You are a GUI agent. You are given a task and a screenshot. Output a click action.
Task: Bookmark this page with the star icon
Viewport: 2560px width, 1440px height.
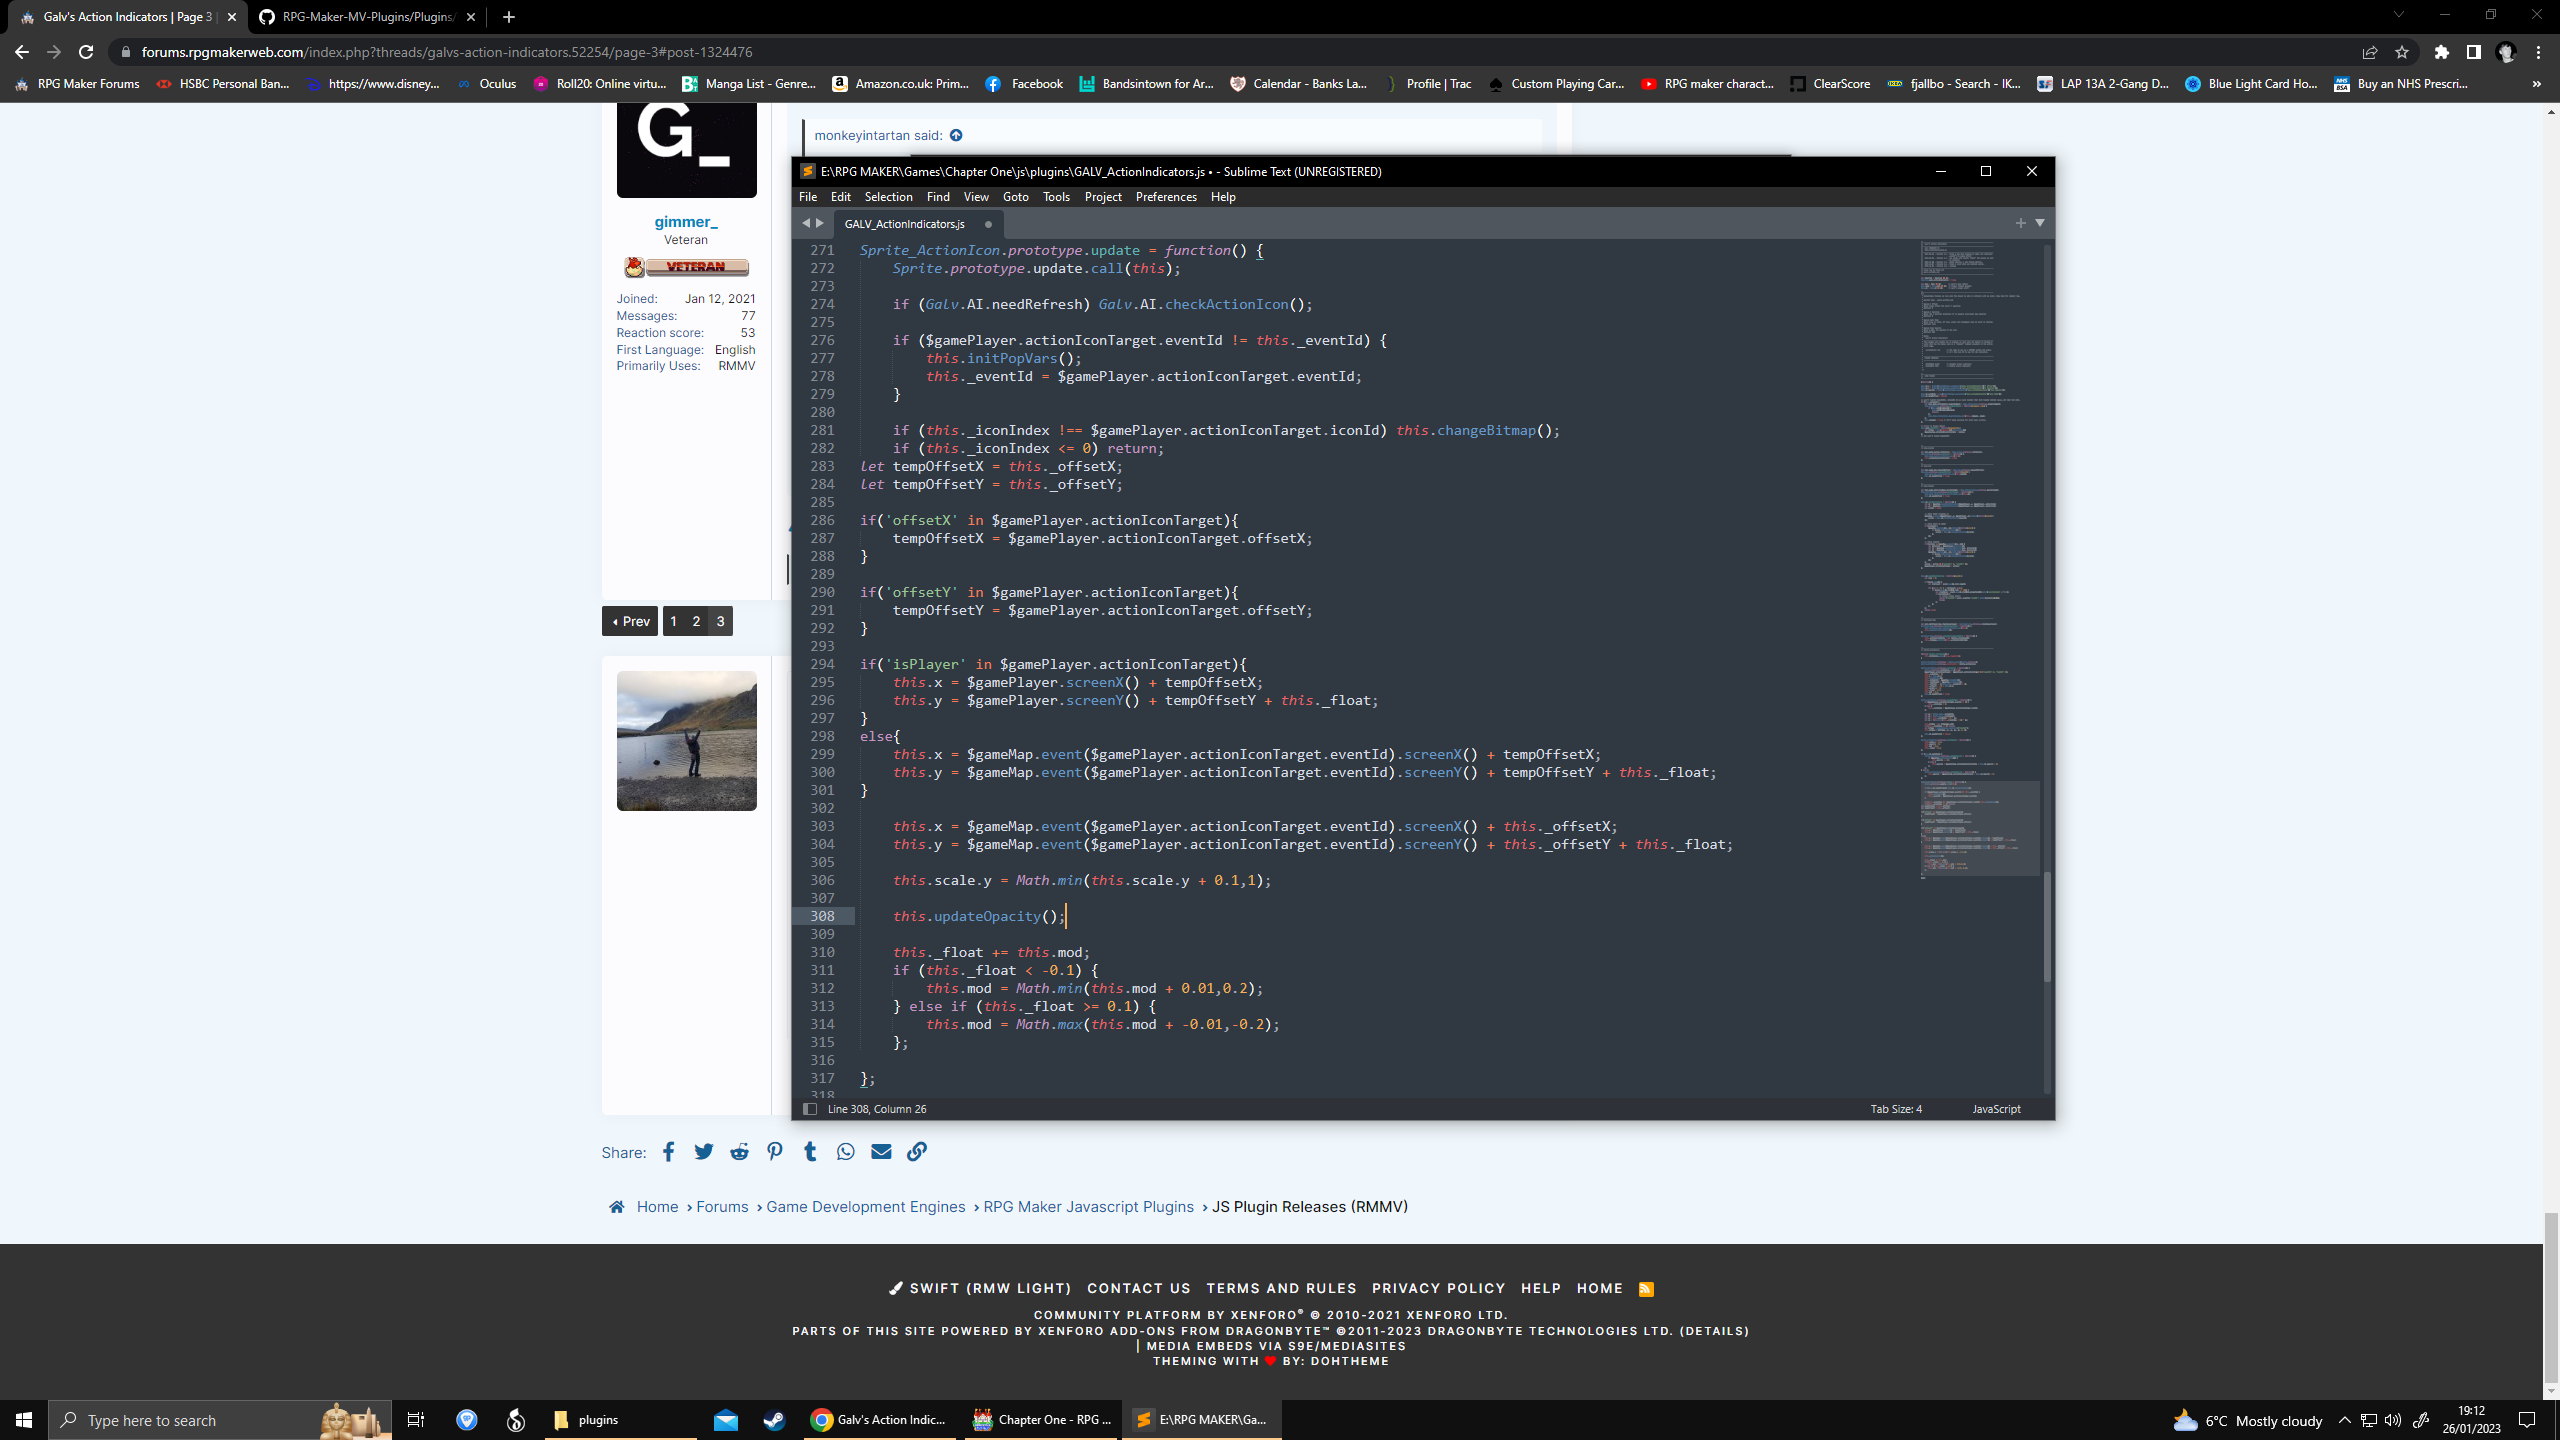point(2402,52)
